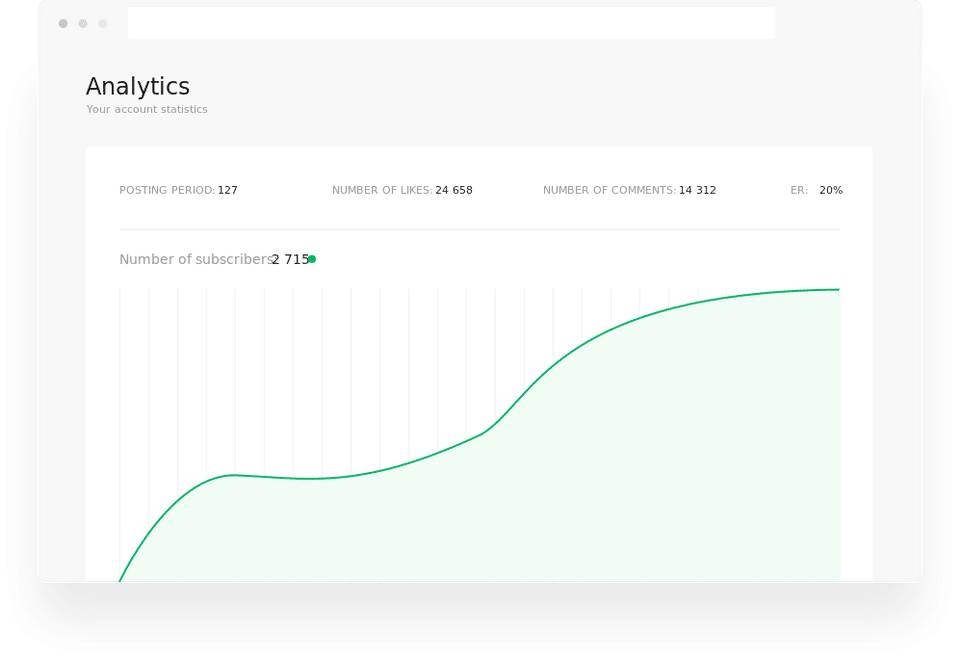Click the NUMBER OF LIKES label
Viewport: 960px width, 659px height.
(382, 190)
